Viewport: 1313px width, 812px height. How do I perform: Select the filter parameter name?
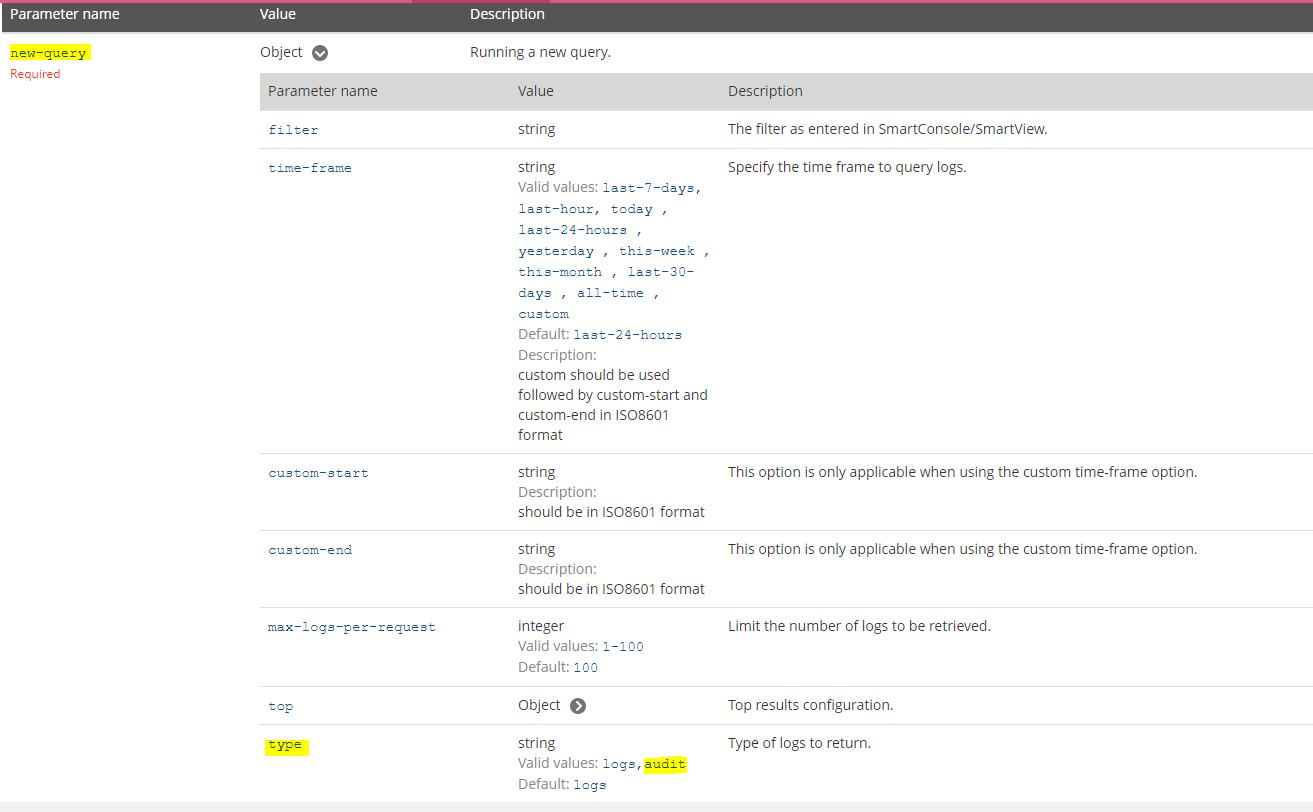click(293, 130)
